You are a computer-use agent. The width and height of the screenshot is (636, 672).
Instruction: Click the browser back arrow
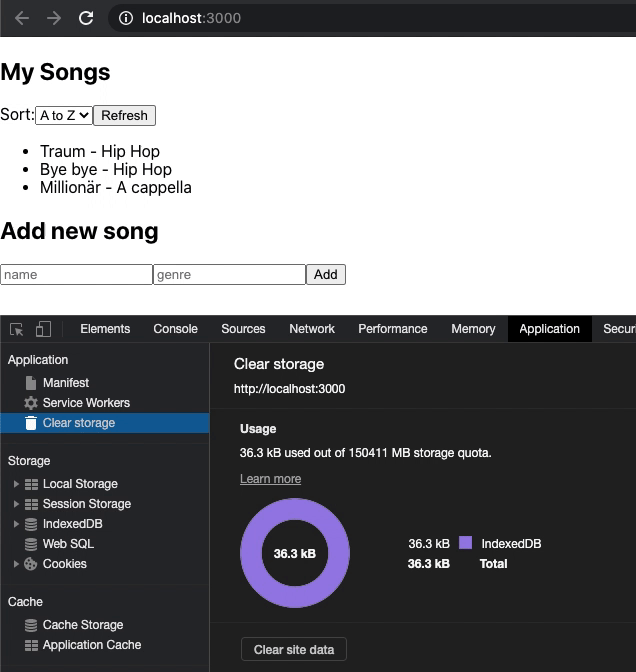pyautogui.click(x=22, y=18)
